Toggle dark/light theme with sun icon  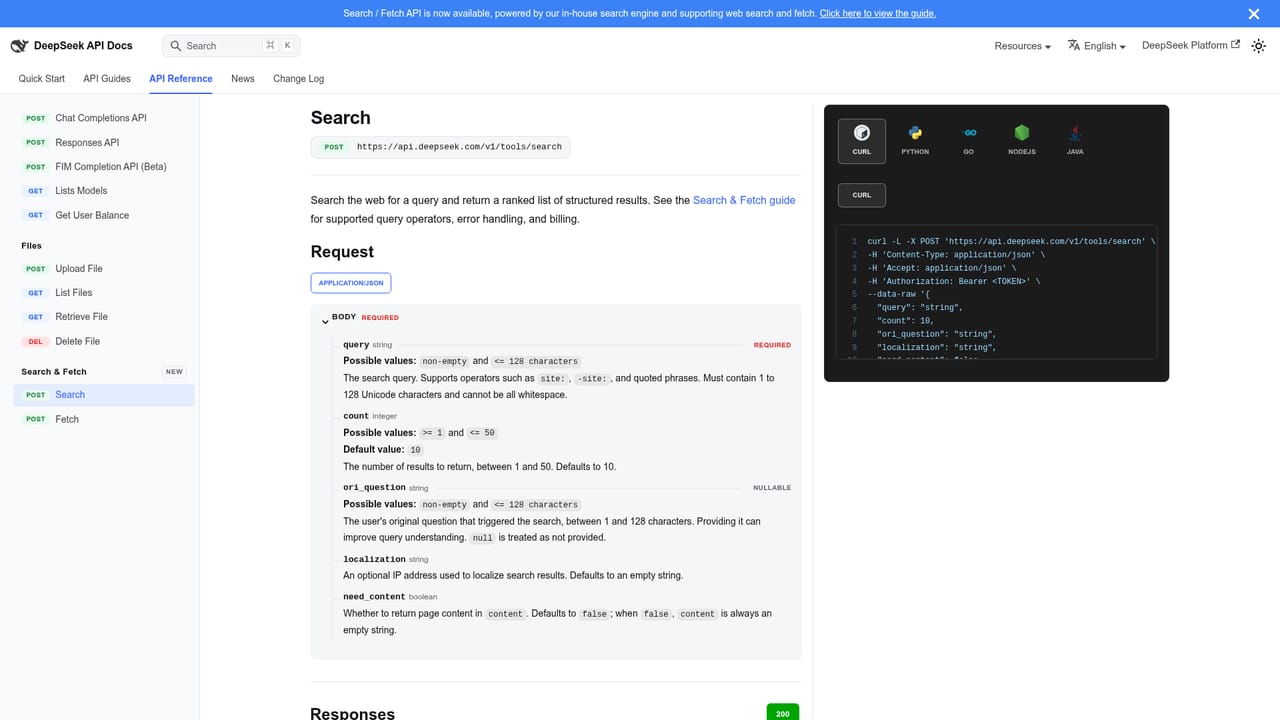click(x=1259, y=46)
